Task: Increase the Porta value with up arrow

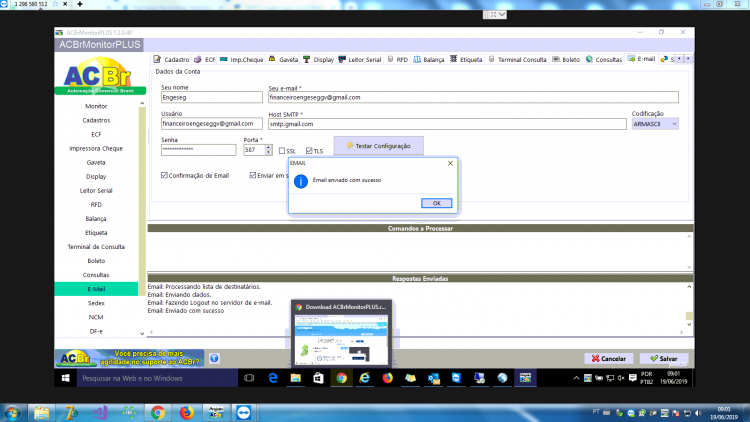Action: click(268, 147)
